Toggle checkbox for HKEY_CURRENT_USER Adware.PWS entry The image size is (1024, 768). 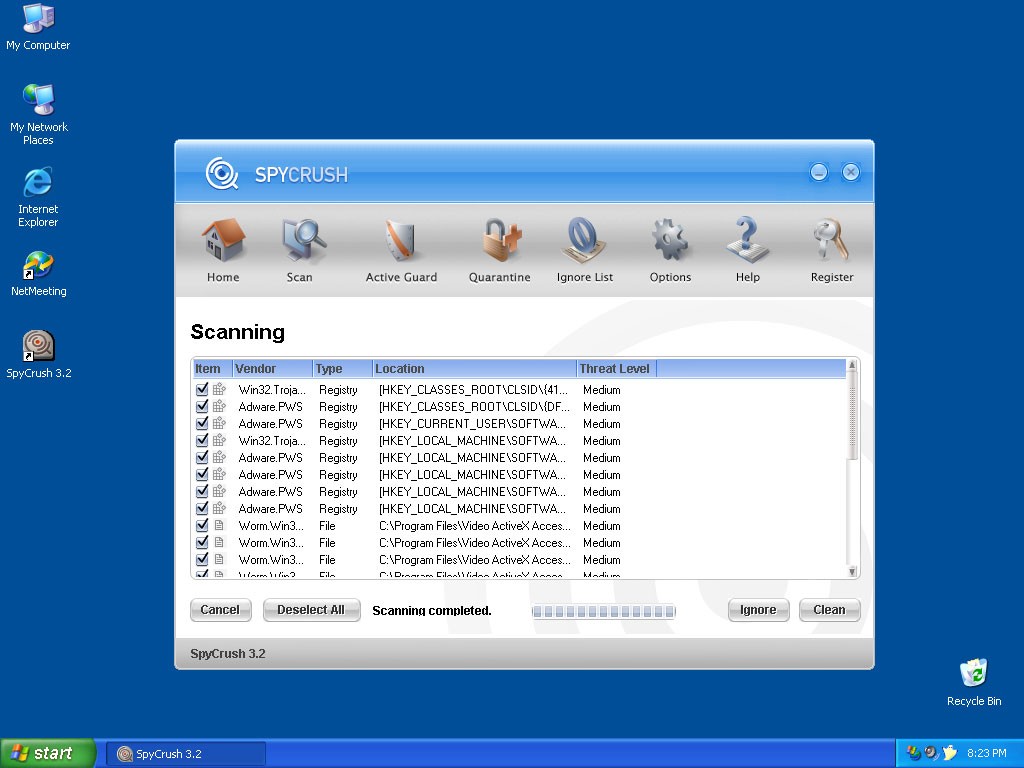(x=202, y=423)
